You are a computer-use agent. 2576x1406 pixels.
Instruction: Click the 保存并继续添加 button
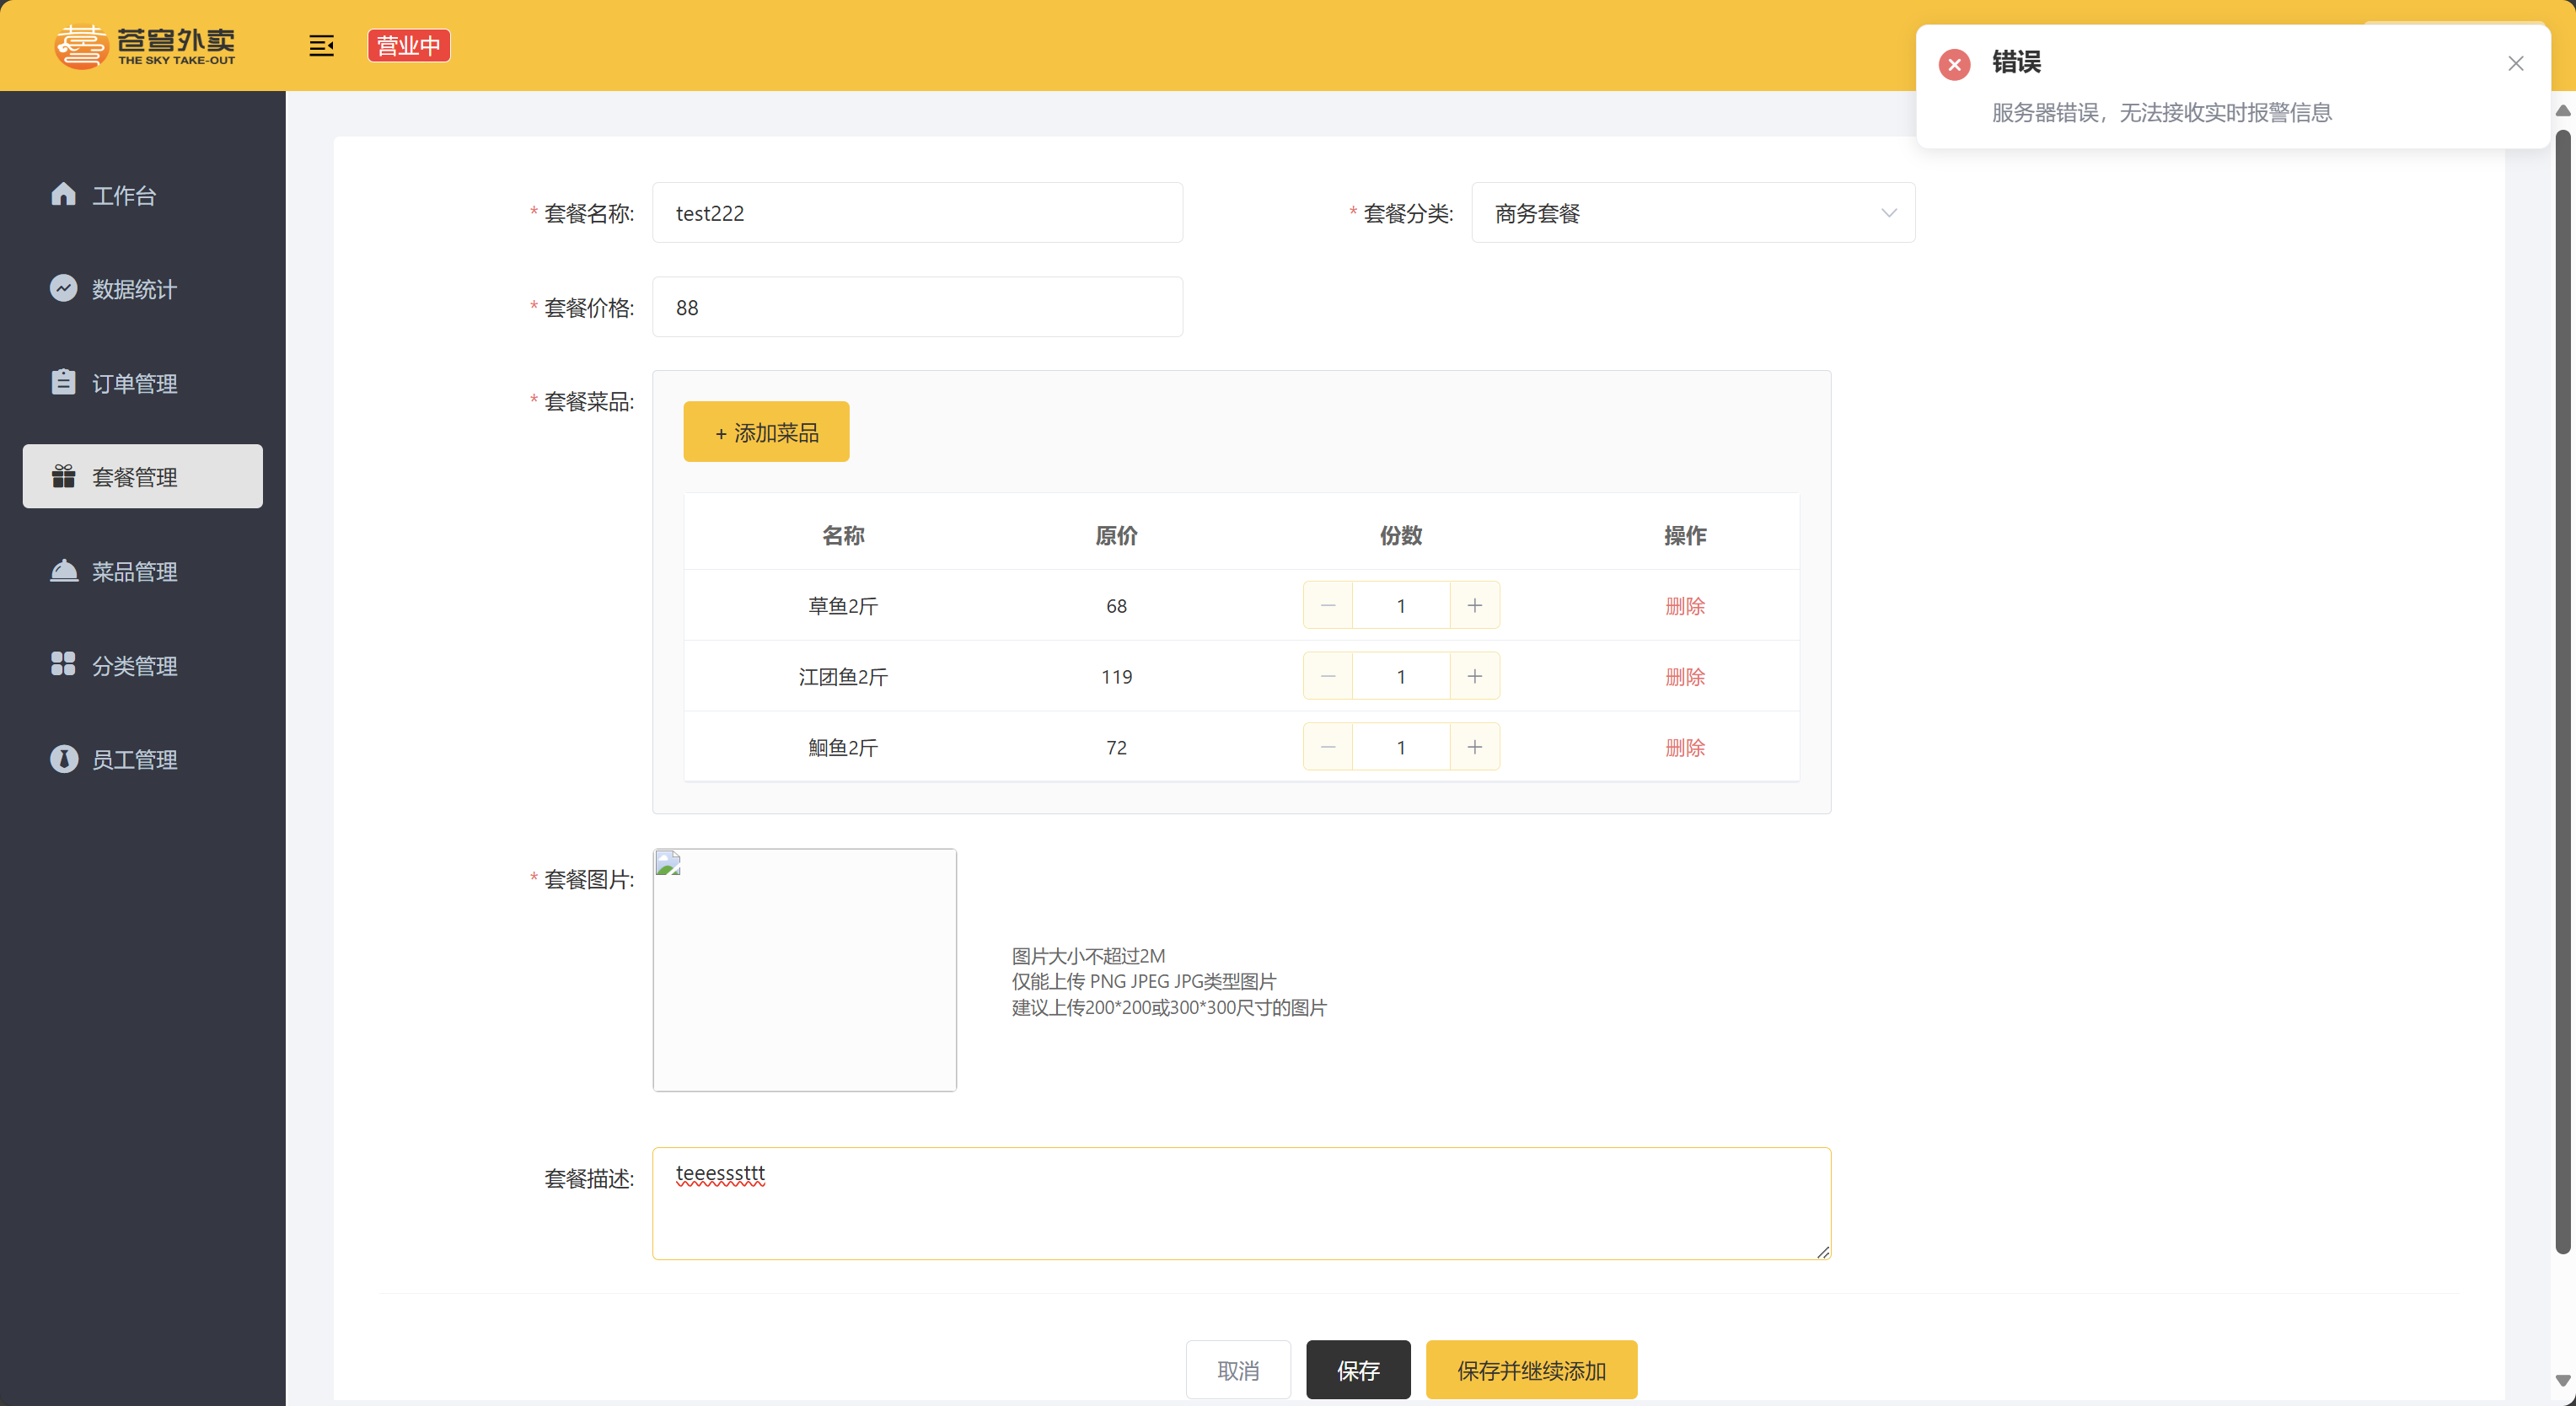(1530, 1370)
